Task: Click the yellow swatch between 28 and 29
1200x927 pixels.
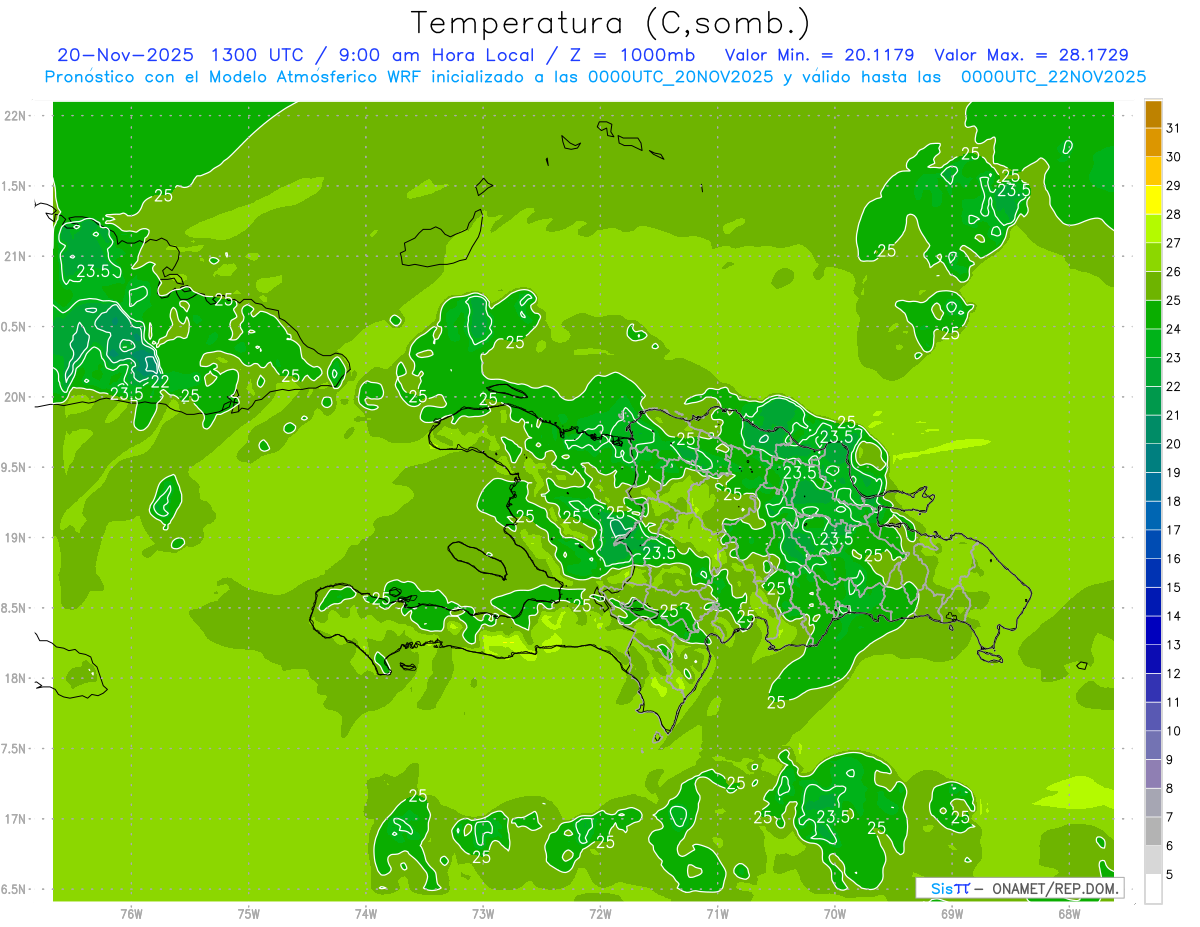Action: coord(1153,200)
